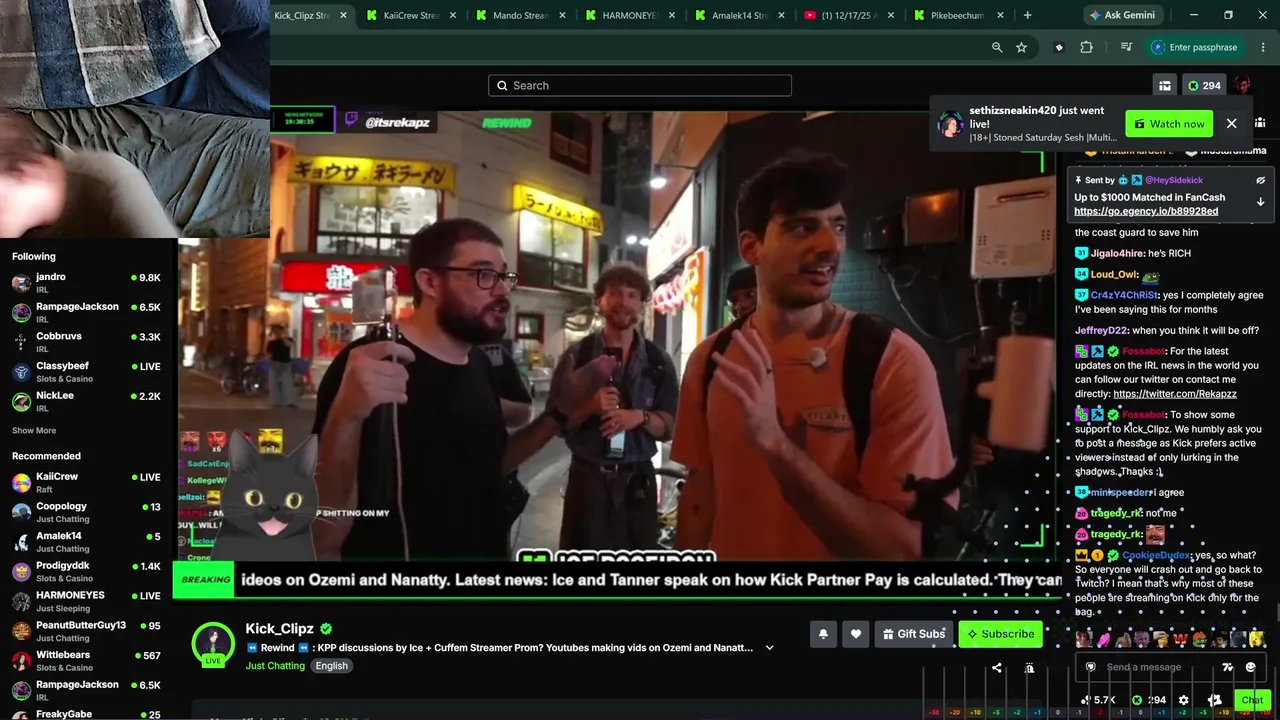Close the Kick_Clipz Stream tab

[x=343, y=15]
